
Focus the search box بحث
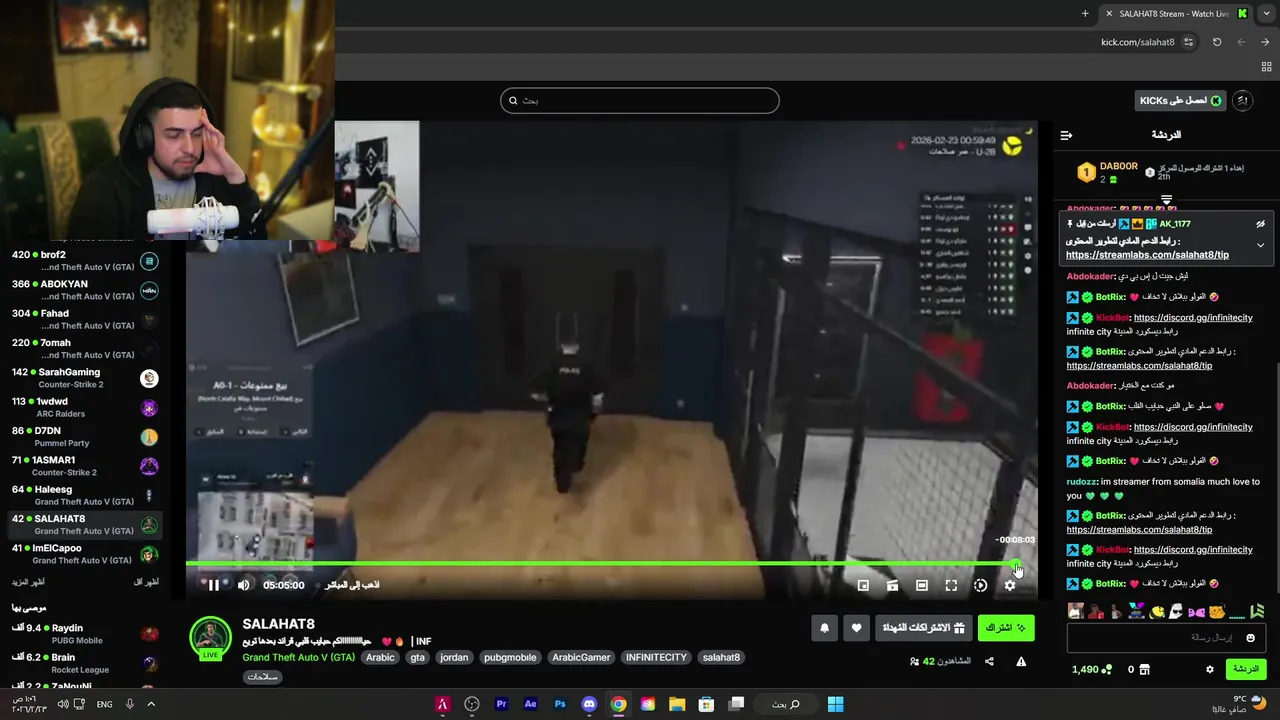[640, 100]
